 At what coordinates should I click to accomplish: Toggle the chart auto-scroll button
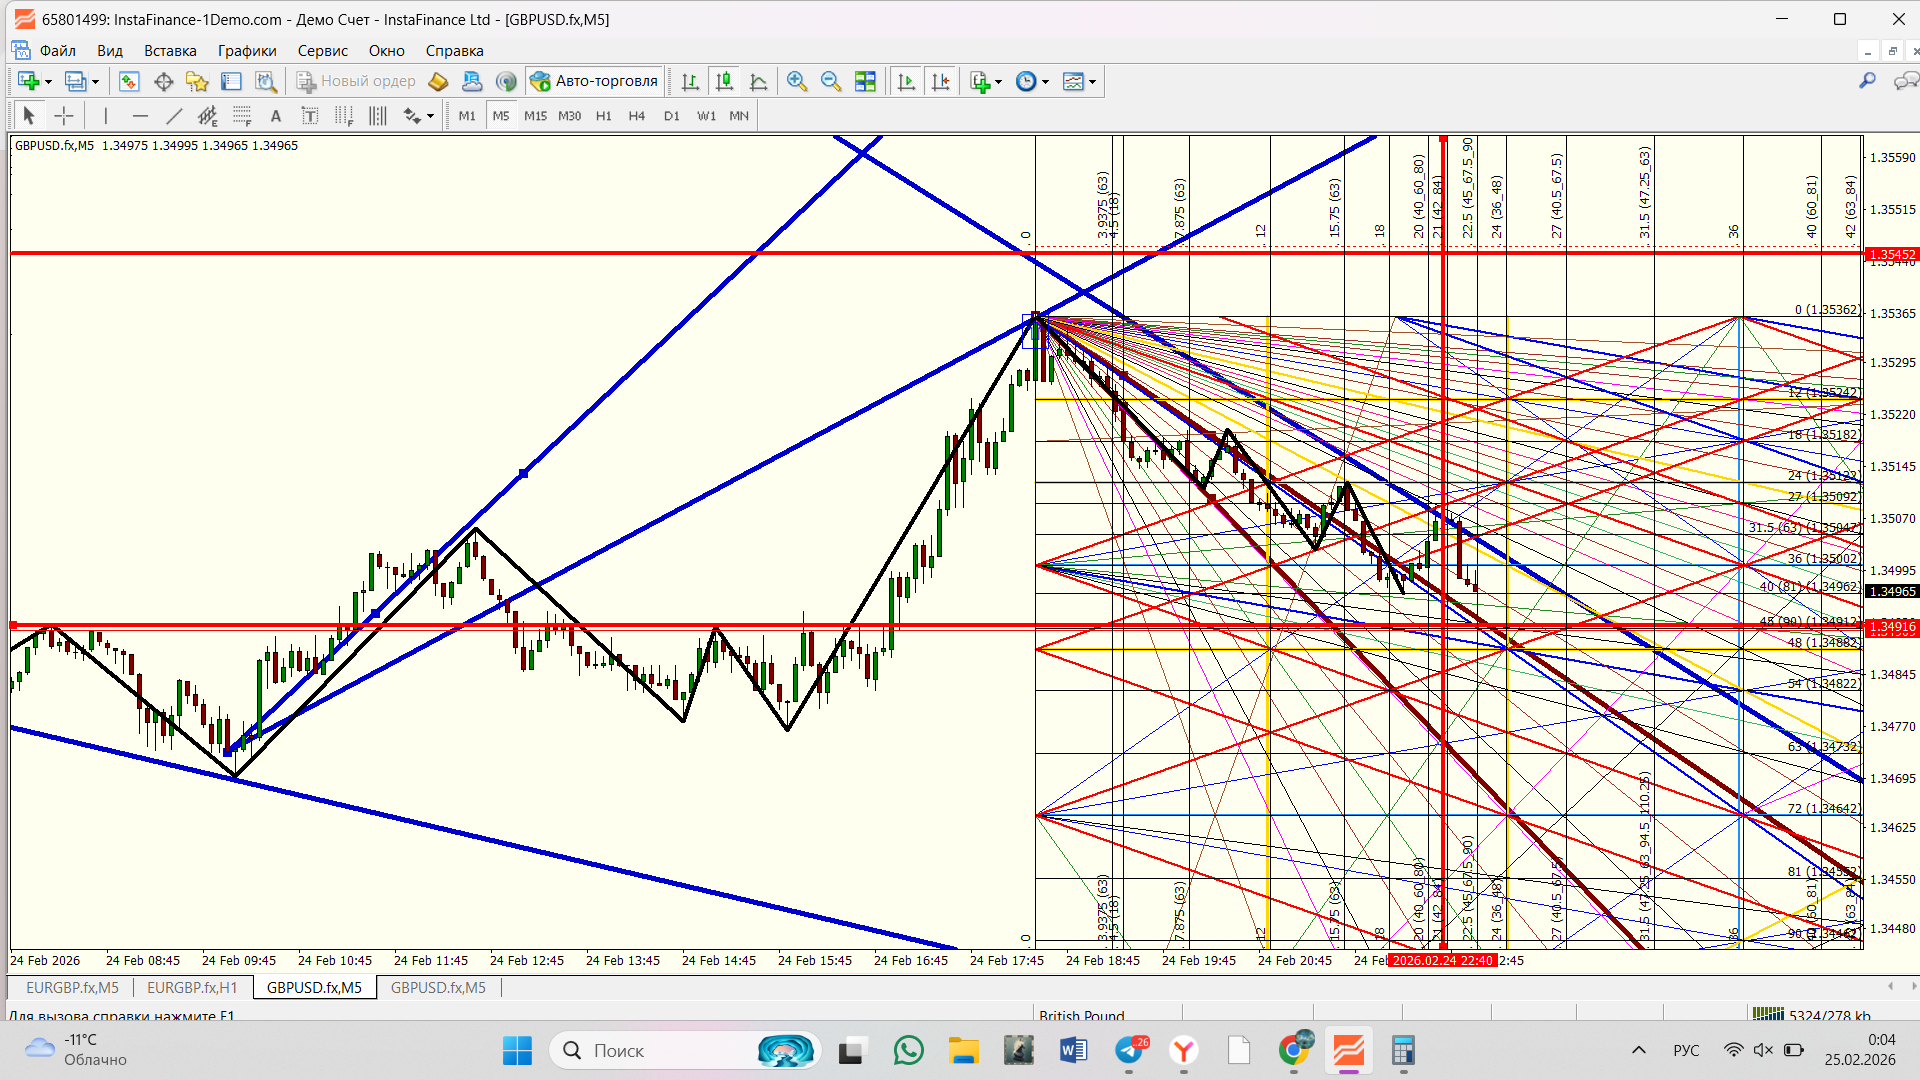[x=906, y=82]
